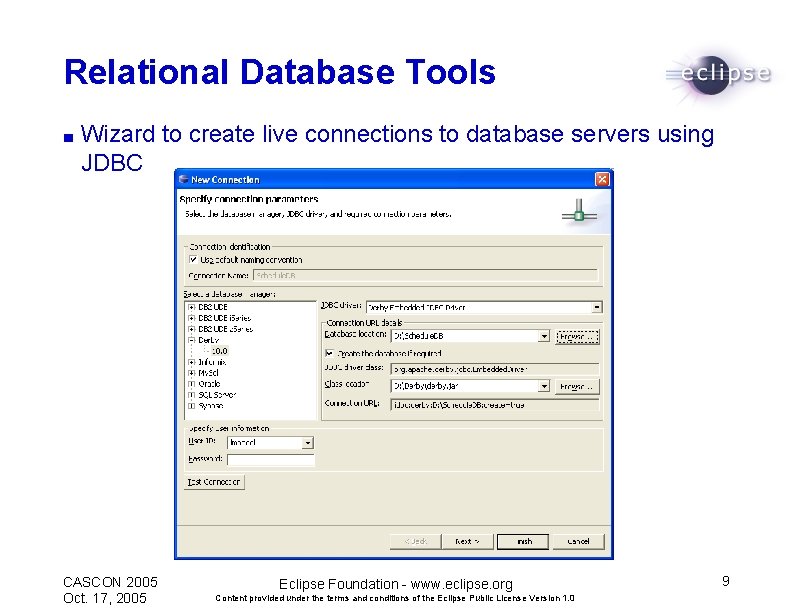Click www.eclipse.org in the slide footer
Screen dimensions: 792x612
click(x=462, y=584)
